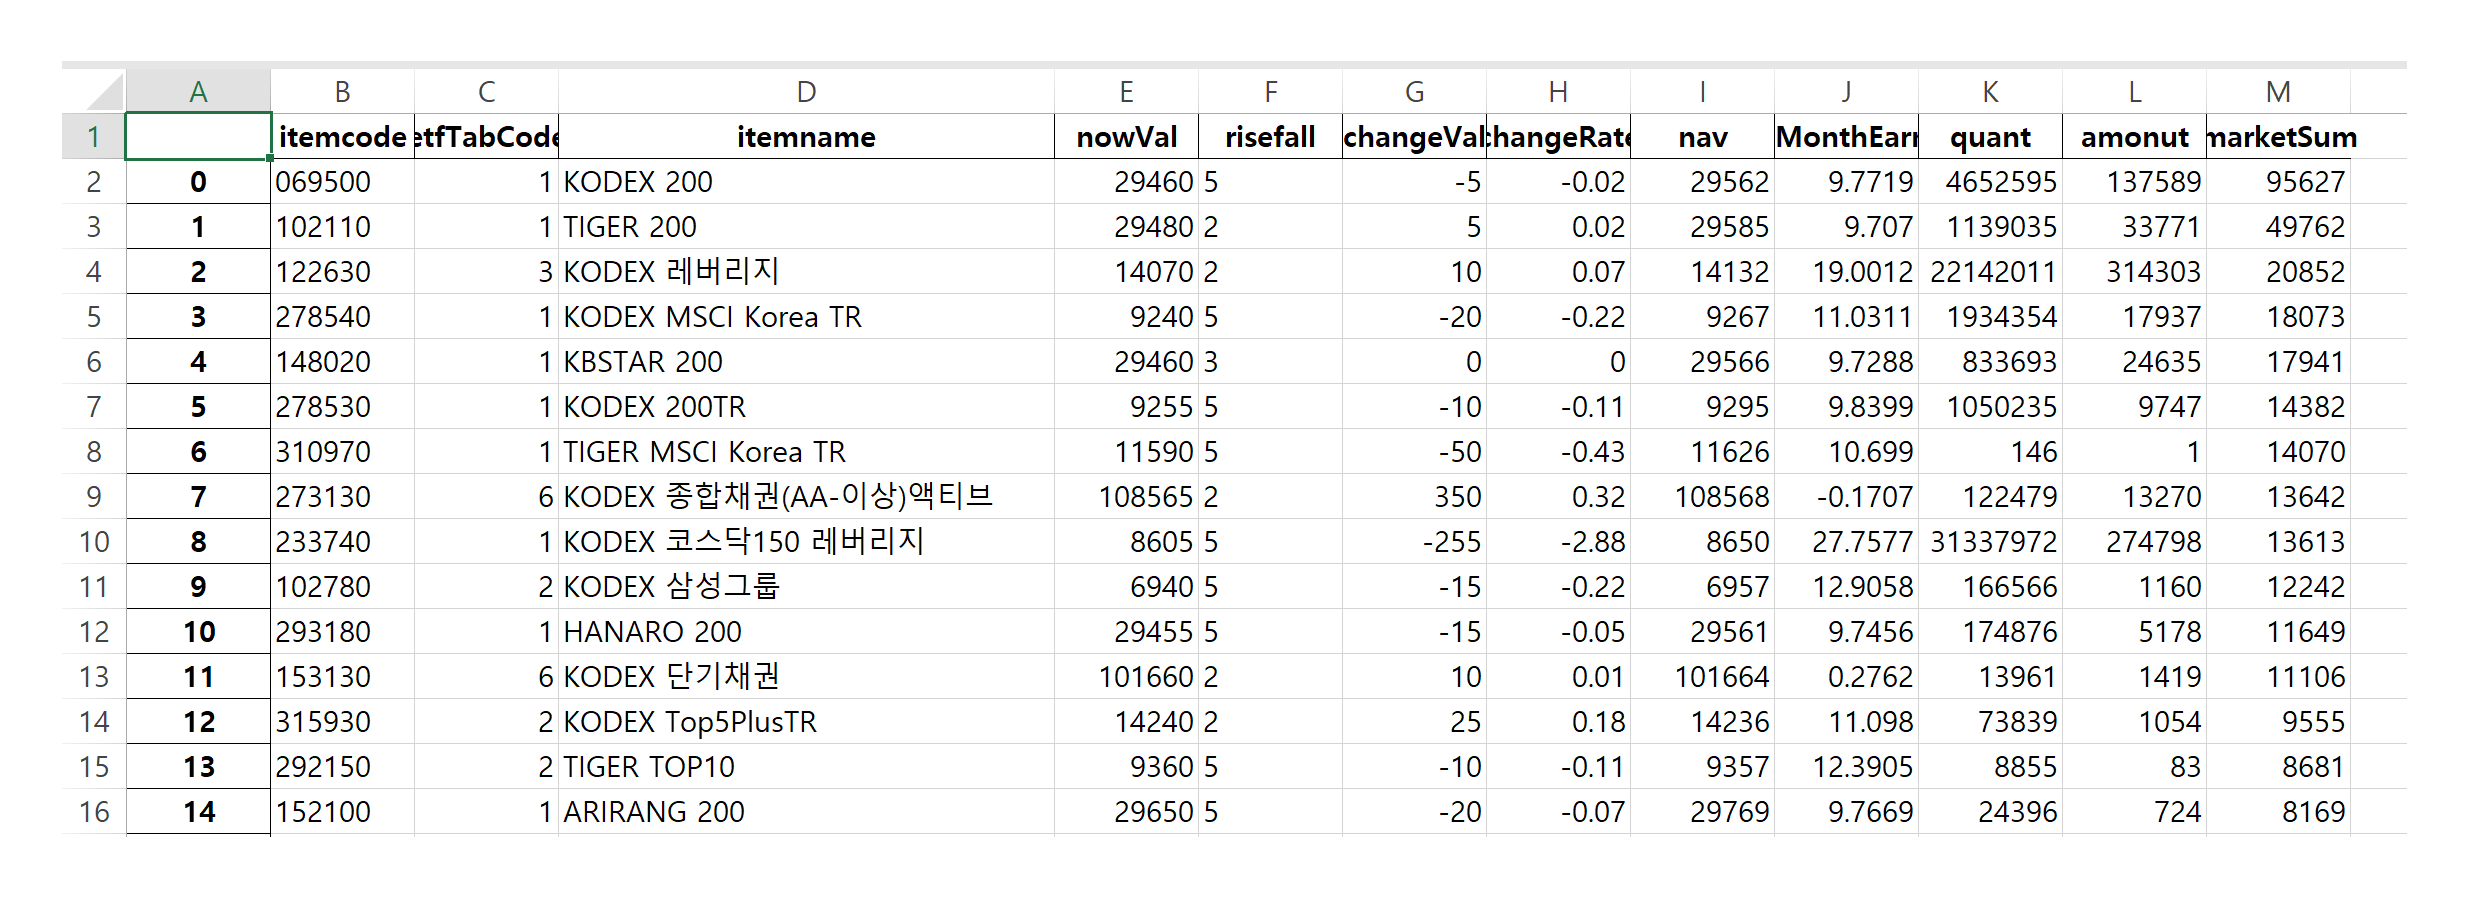Click the 'nowVal' header cell
This screenshot has width=2491, height=900.
[1126, 136]
